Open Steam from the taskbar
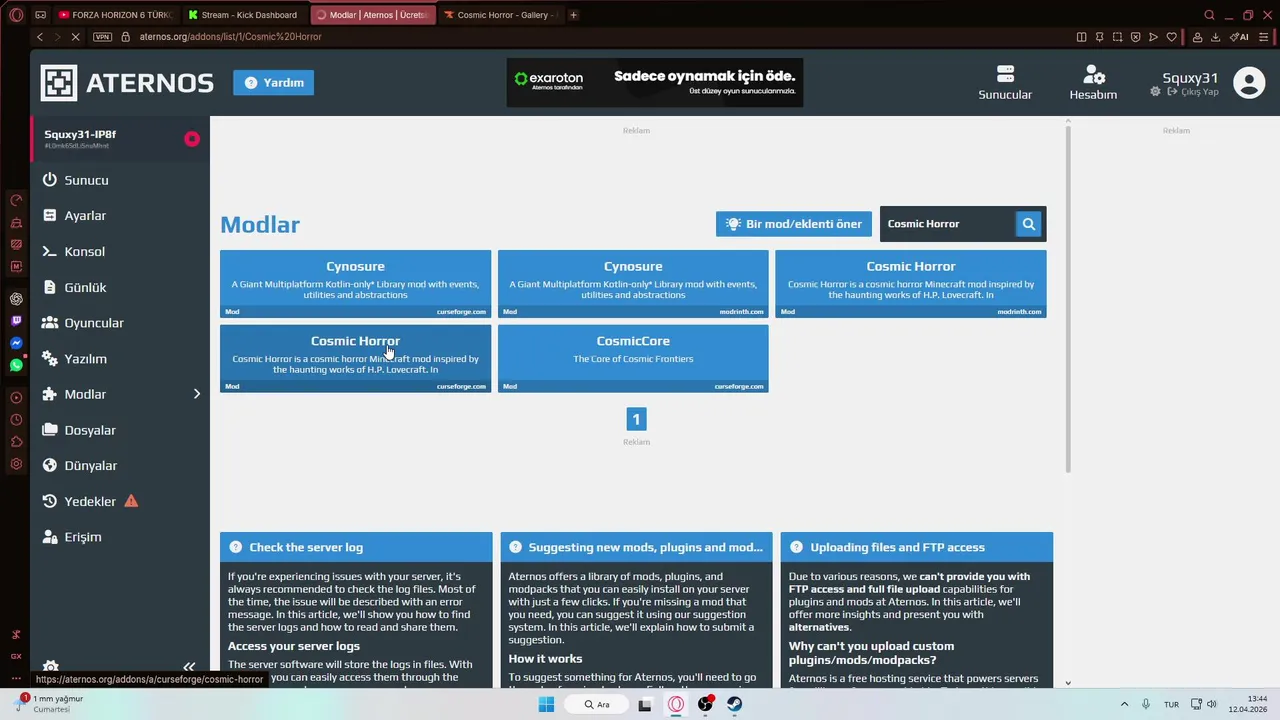The image size is (1280, 720). pyautogui.click(x=734, y=704)
